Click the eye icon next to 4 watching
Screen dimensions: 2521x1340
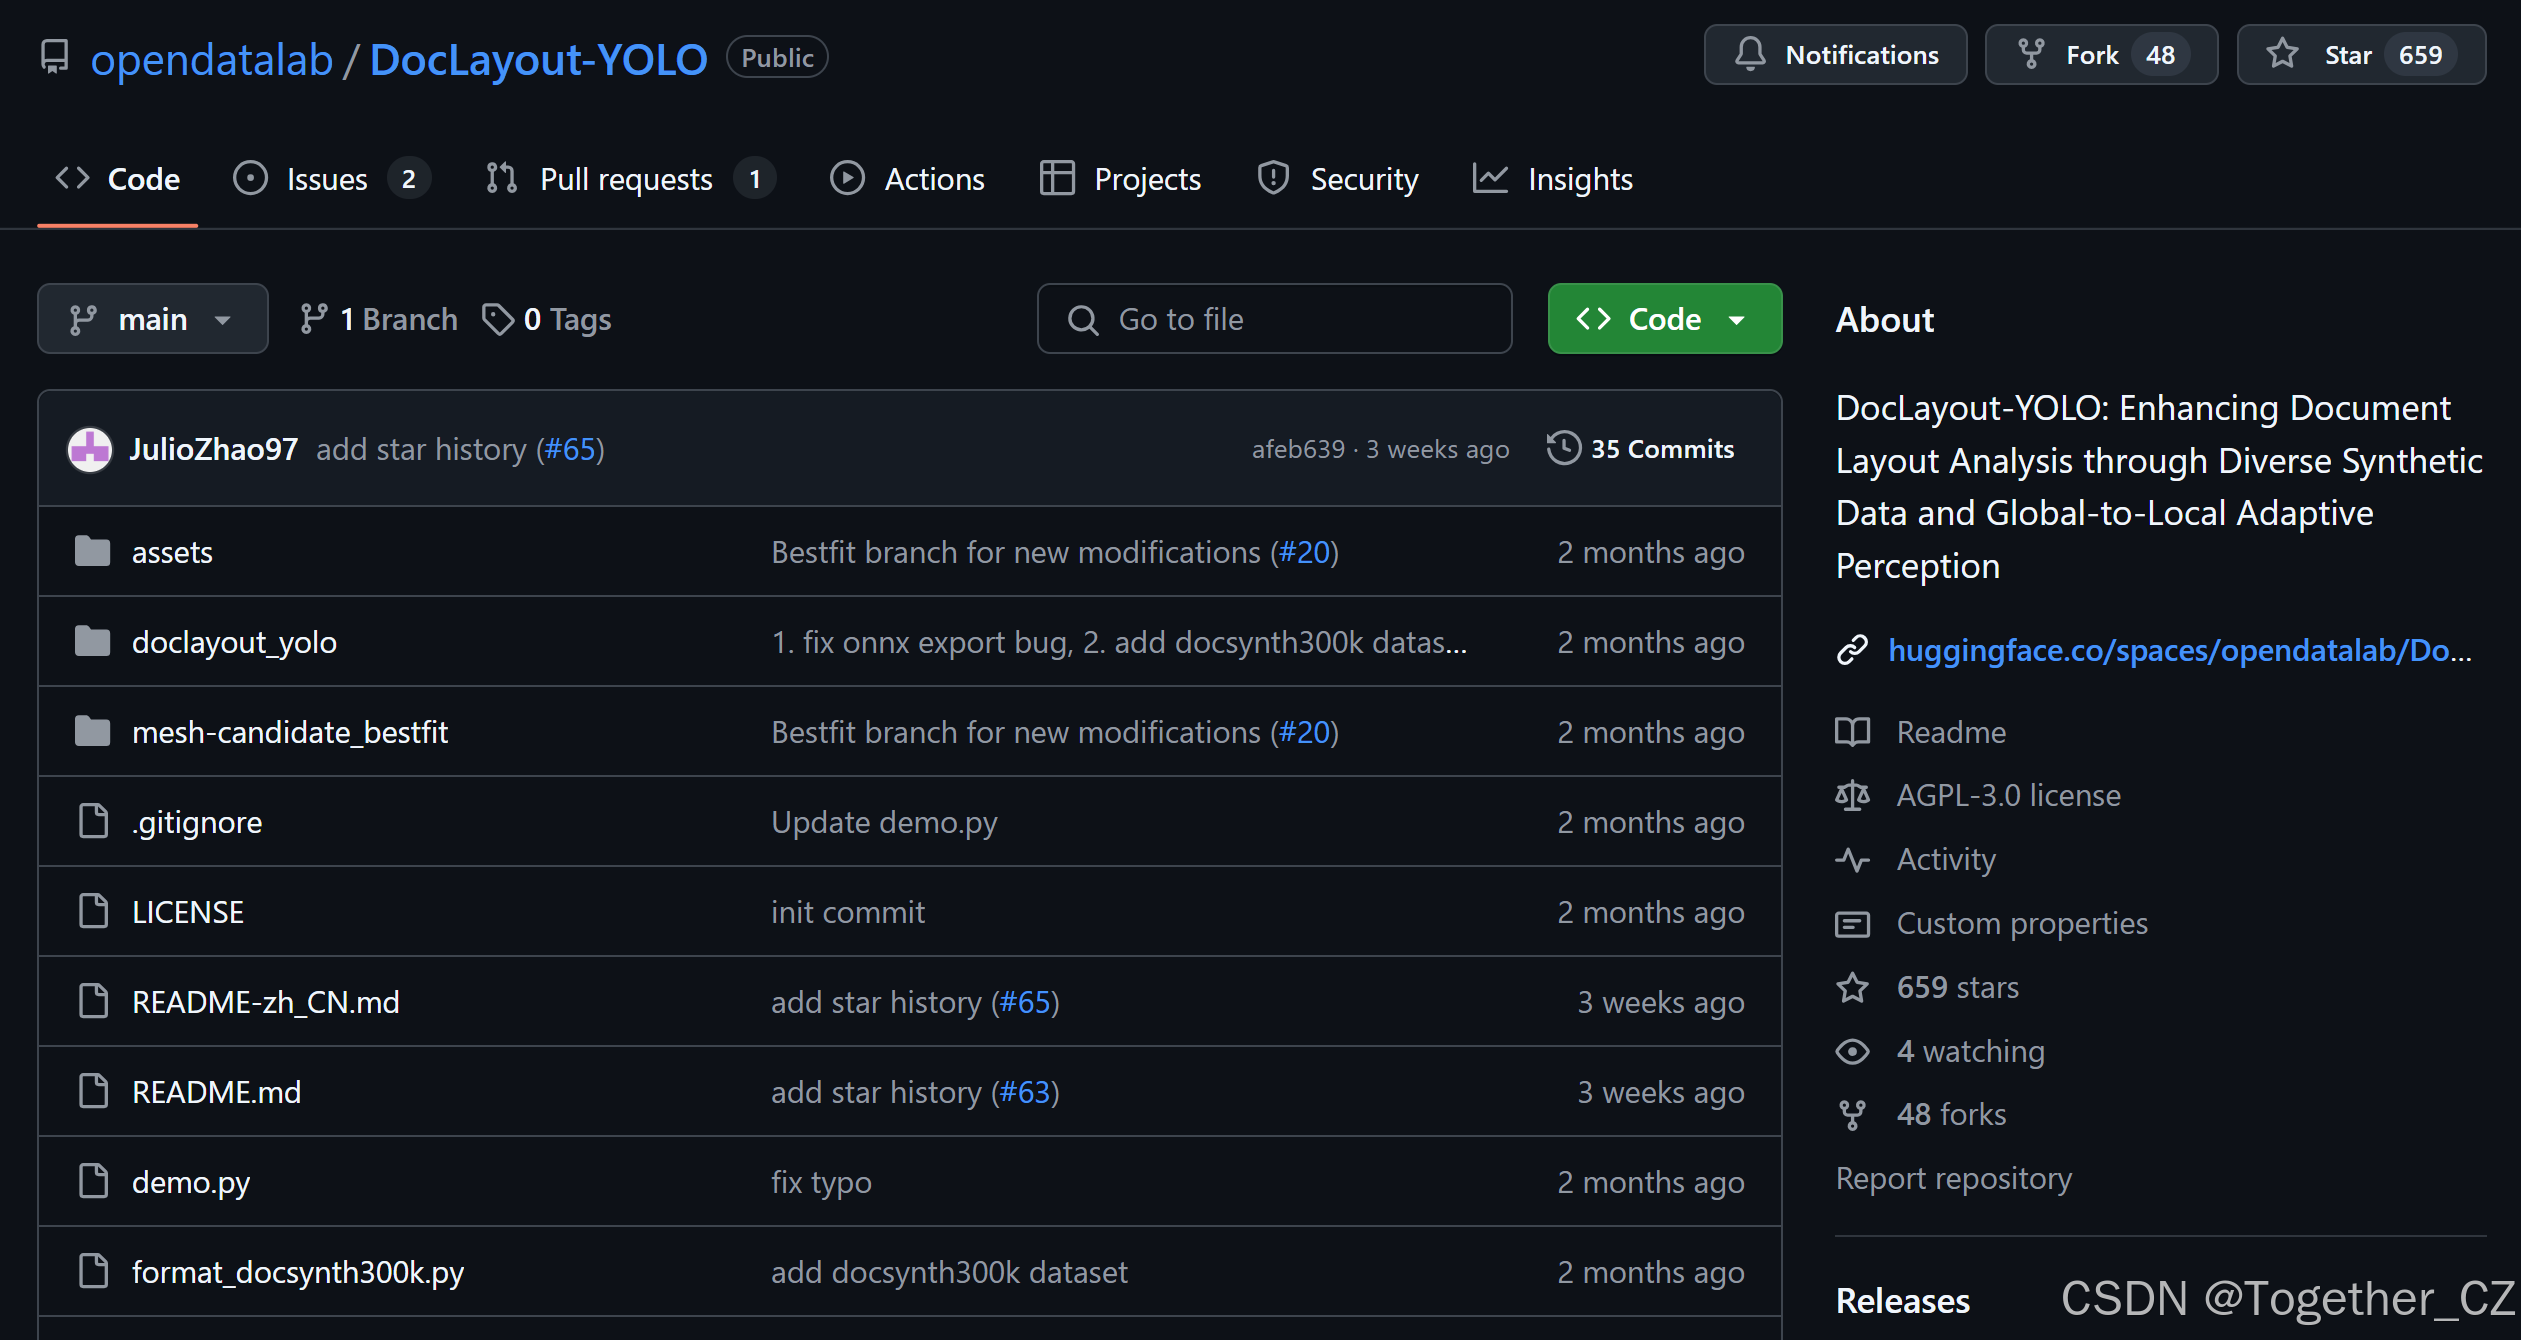pyautogui.click(x=1853, y=1051)
